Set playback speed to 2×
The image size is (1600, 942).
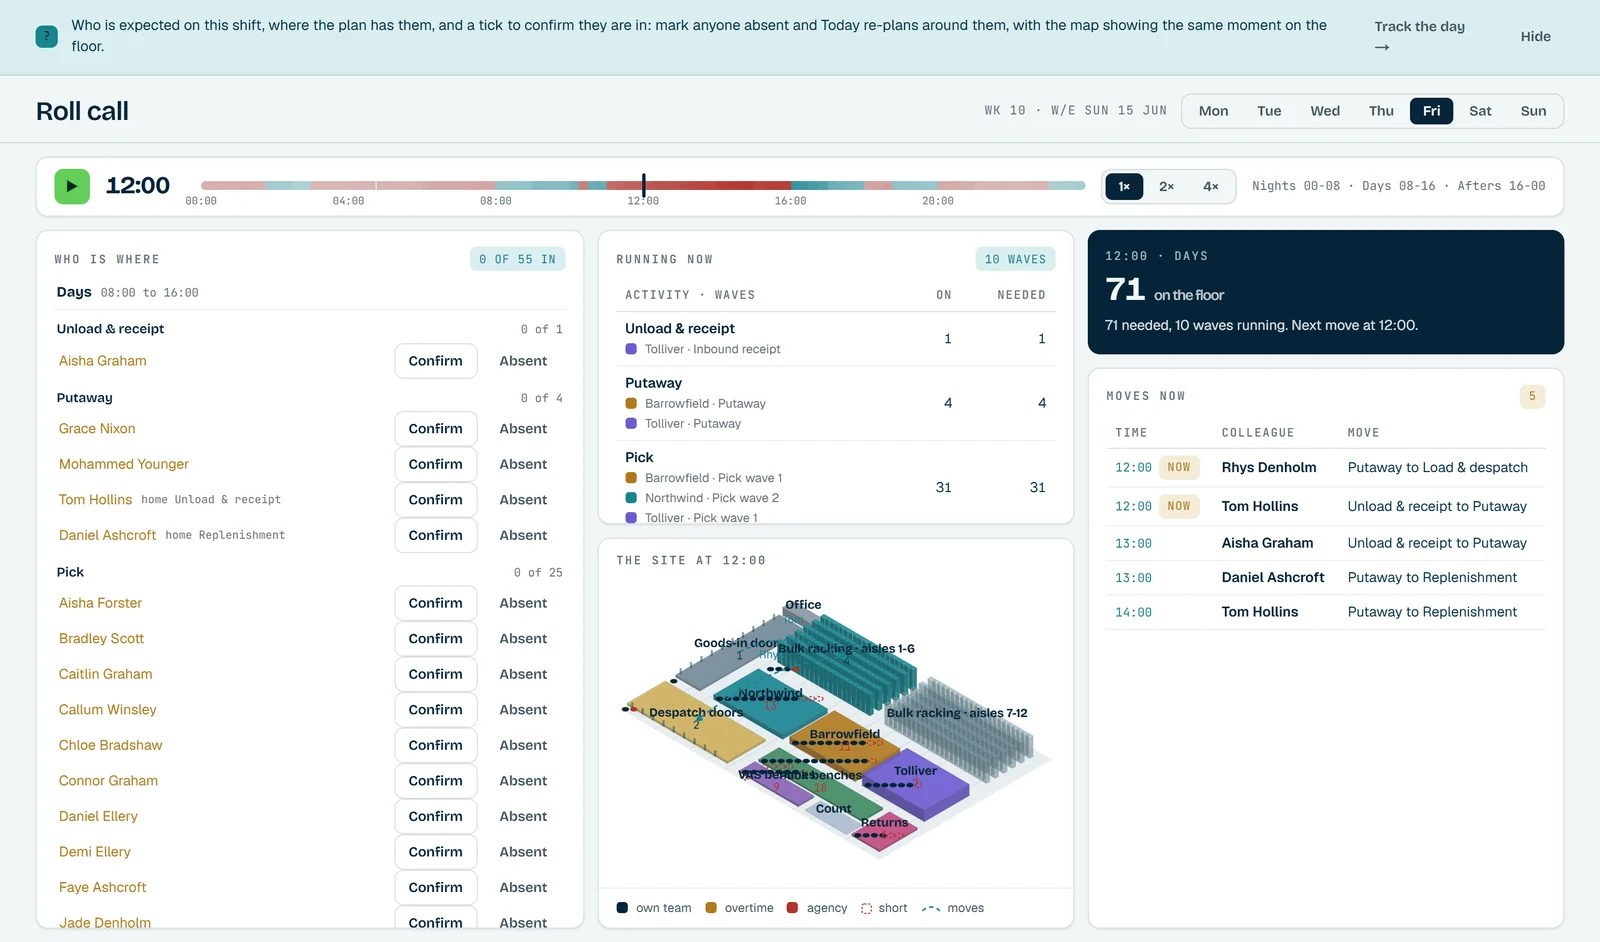(1166, 186)
